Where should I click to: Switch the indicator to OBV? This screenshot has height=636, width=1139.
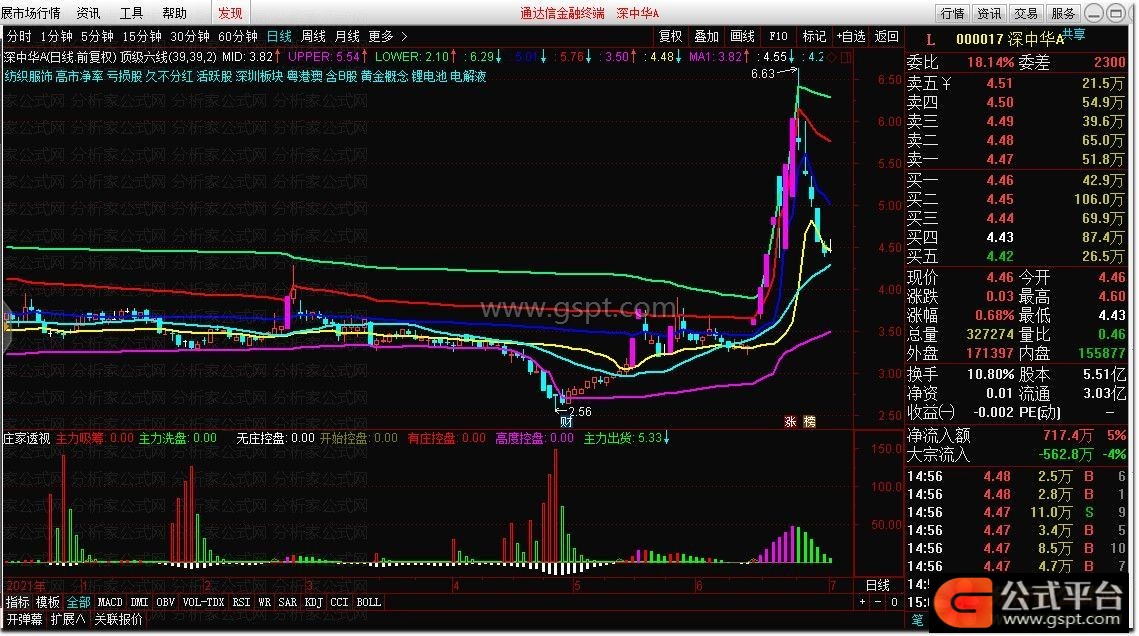(x=166, y=602)
